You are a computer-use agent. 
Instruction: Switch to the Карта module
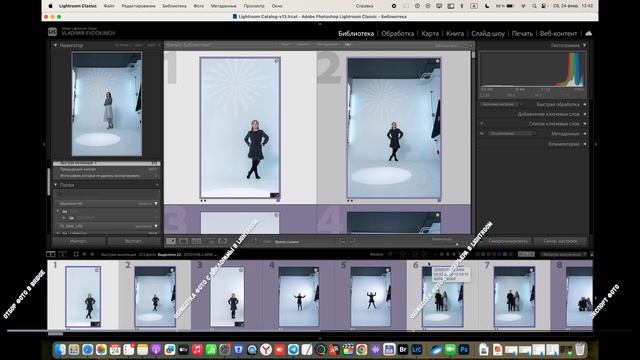(430, 33)
